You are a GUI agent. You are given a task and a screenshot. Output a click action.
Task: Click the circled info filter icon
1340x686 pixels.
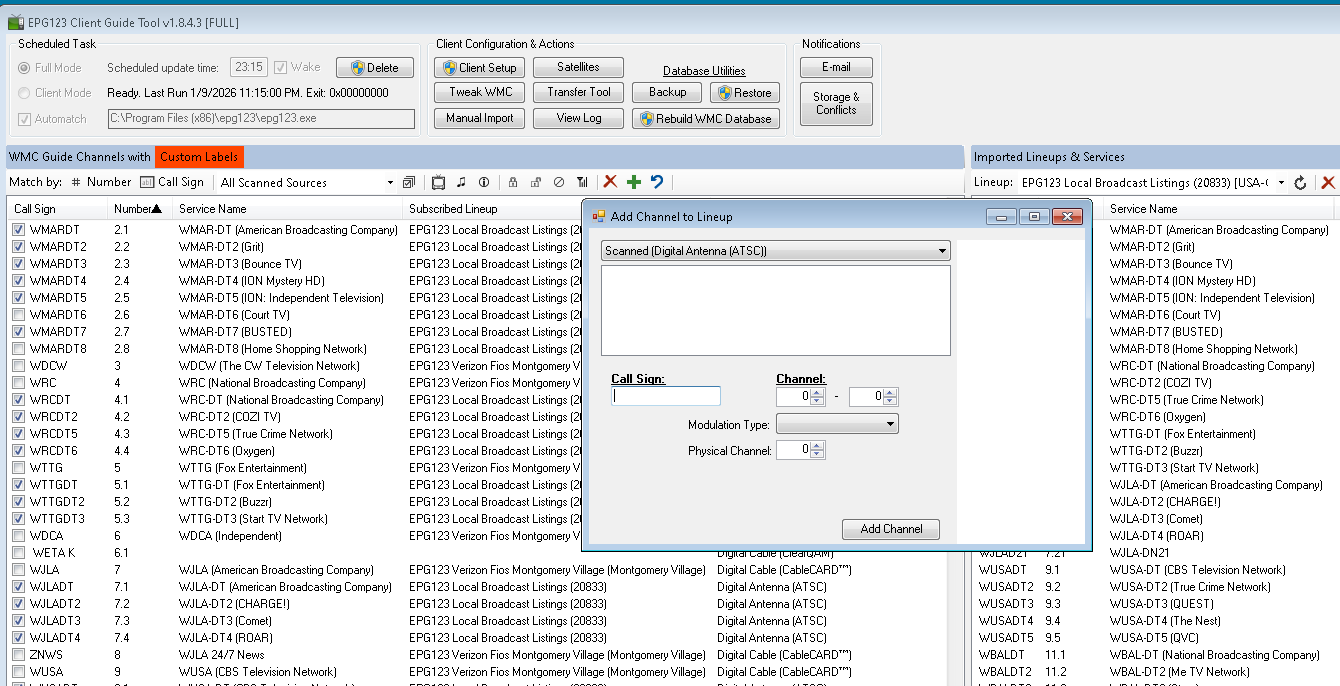pos(484,182)
